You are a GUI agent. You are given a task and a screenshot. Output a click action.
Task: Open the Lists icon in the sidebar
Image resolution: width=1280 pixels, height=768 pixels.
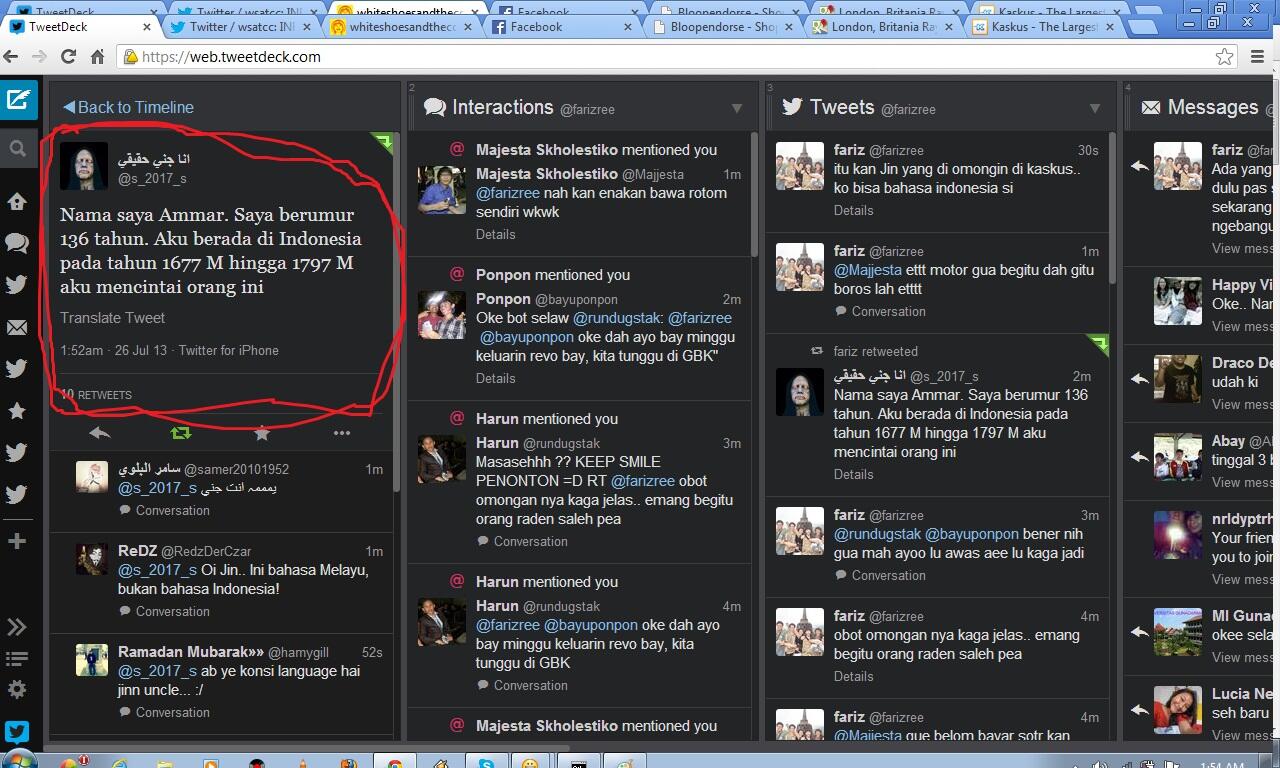17,658
